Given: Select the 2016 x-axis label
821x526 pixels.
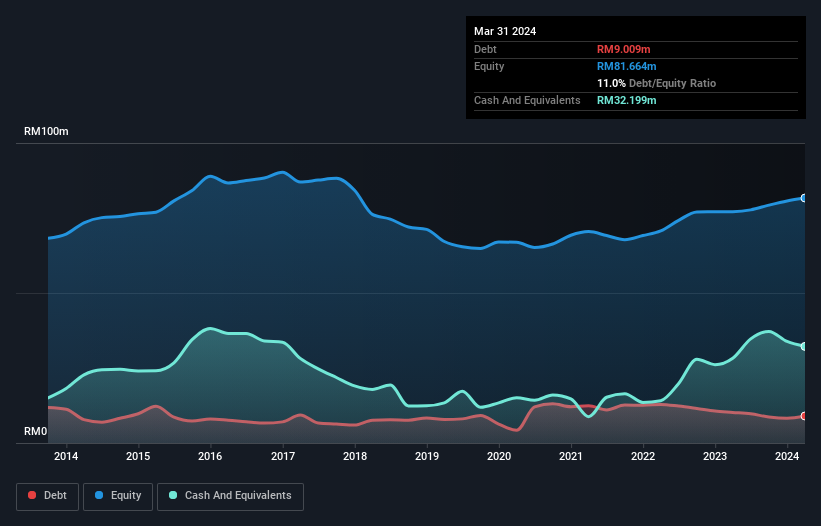Looking at the screenshot, I should click(210, 457).
